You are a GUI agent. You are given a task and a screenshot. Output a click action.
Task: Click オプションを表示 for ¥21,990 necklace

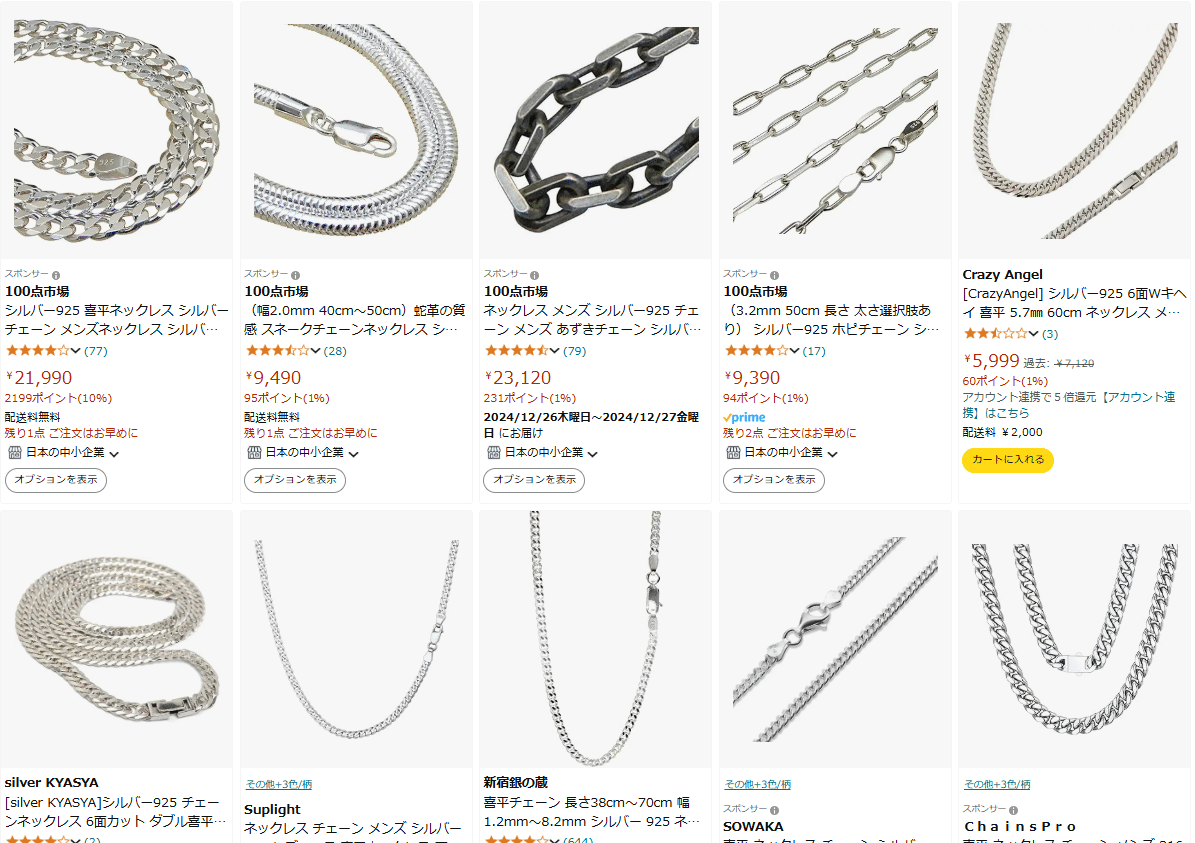56,479
